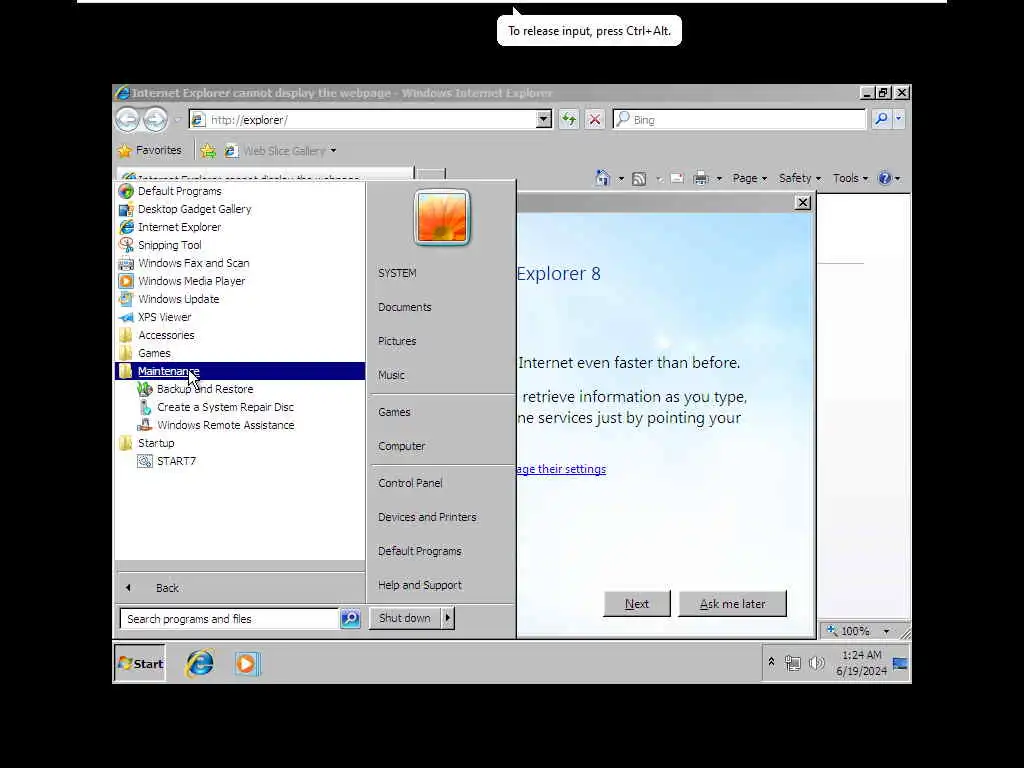Open Control Panel
The width and height of the screenshot is (1024, 768).
[x=409, y=483]
